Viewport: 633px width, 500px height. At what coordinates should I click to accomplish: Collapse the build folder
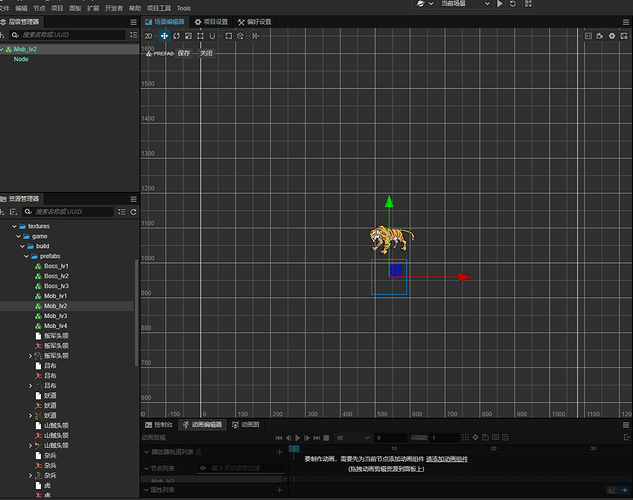[x=23, y=246]
